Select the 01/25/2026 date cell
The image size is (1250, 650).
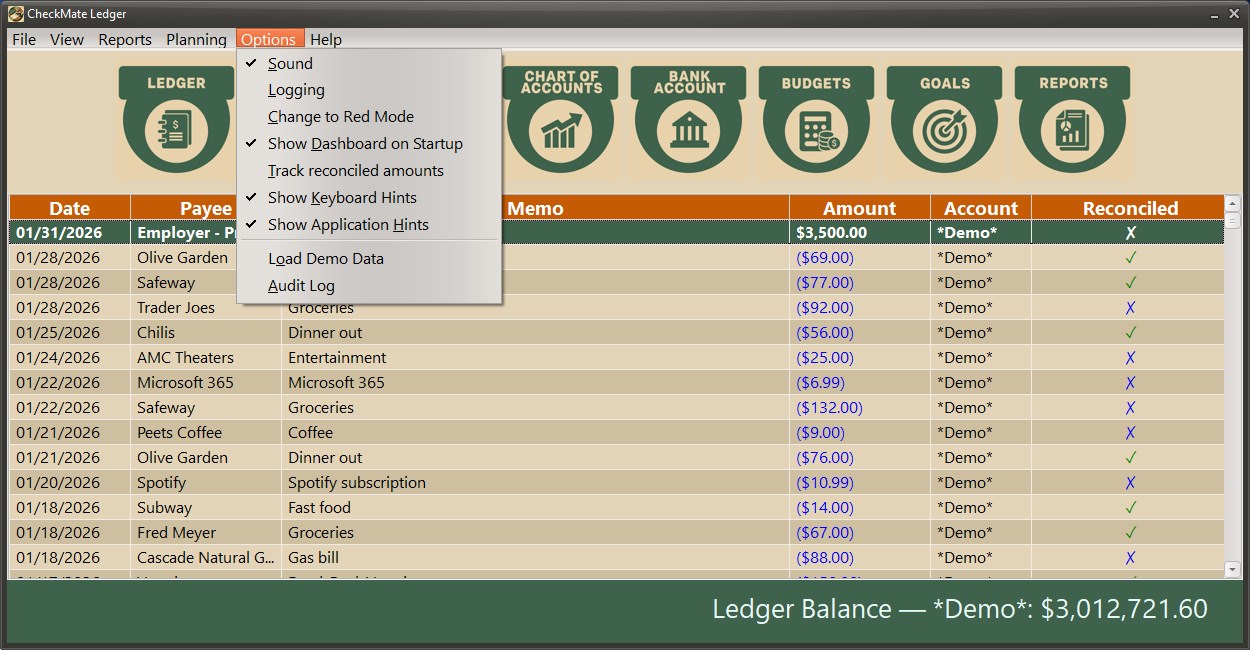click(x=70, y=333)
